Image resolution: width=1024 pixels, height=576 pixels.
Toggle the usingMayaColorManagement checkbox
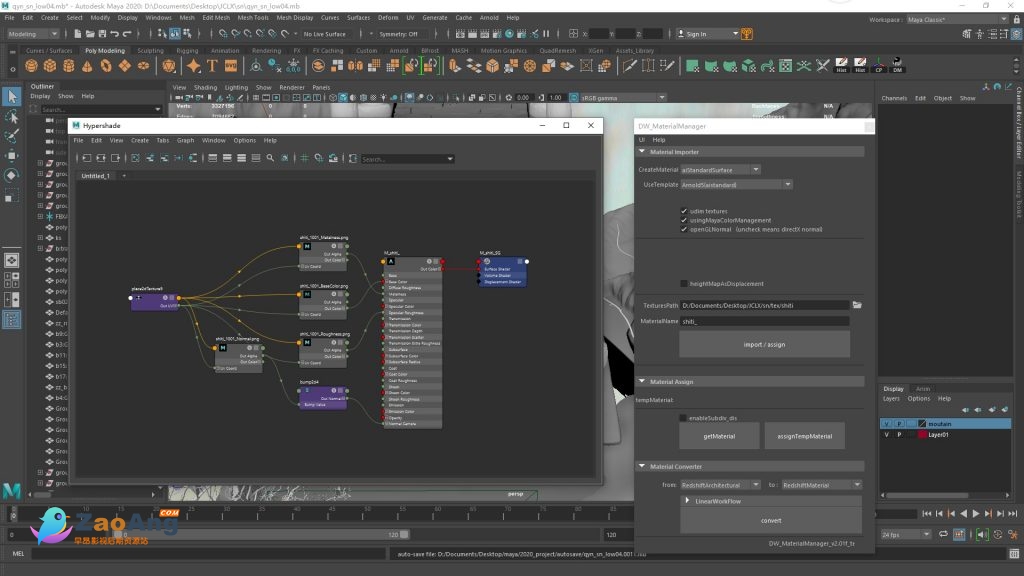[684, 220]
